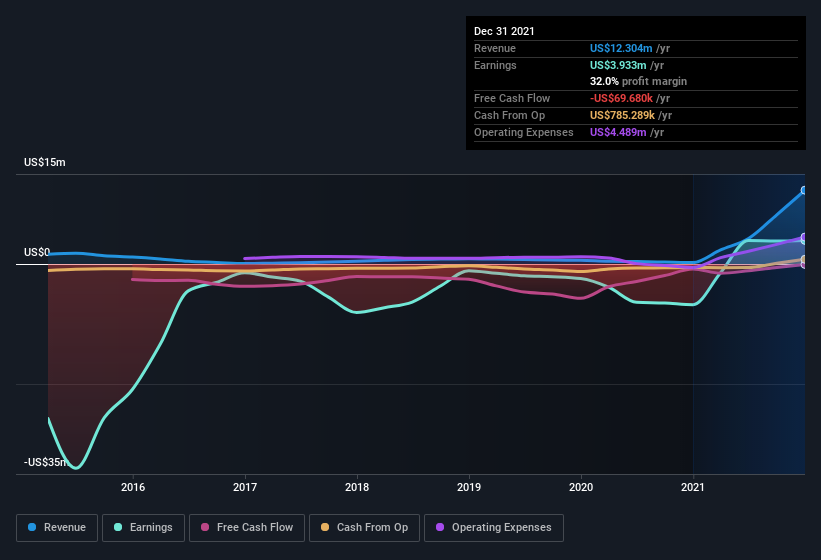Select the 2016 label on the time axis
821x560 pixels.
pos(133,487)
